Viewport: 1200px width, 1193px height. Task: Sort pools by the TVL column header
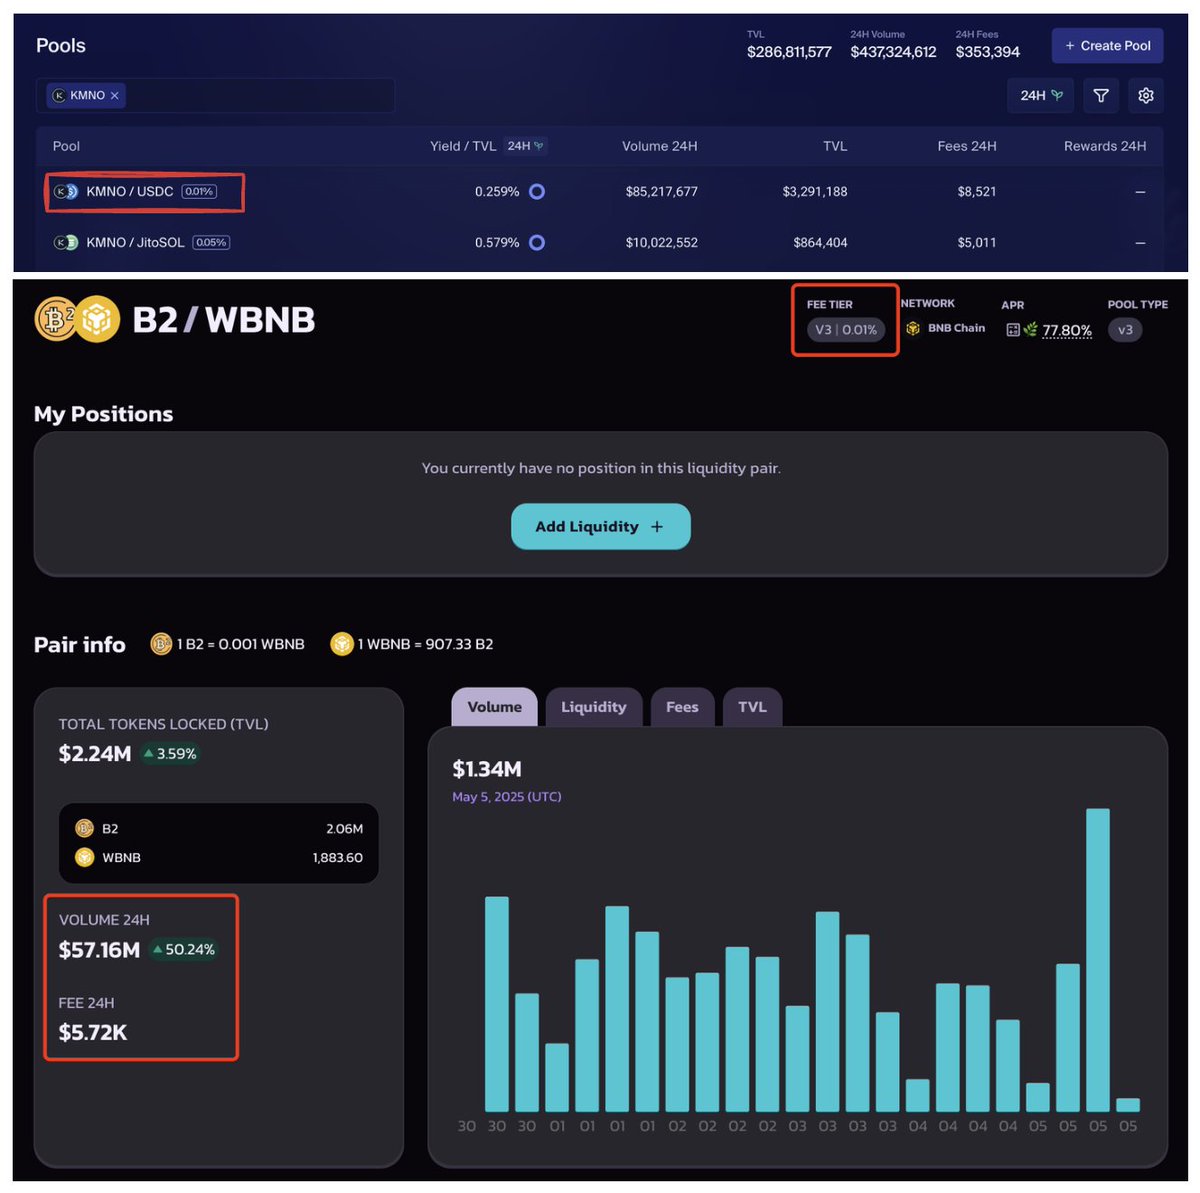pos(835,146)
